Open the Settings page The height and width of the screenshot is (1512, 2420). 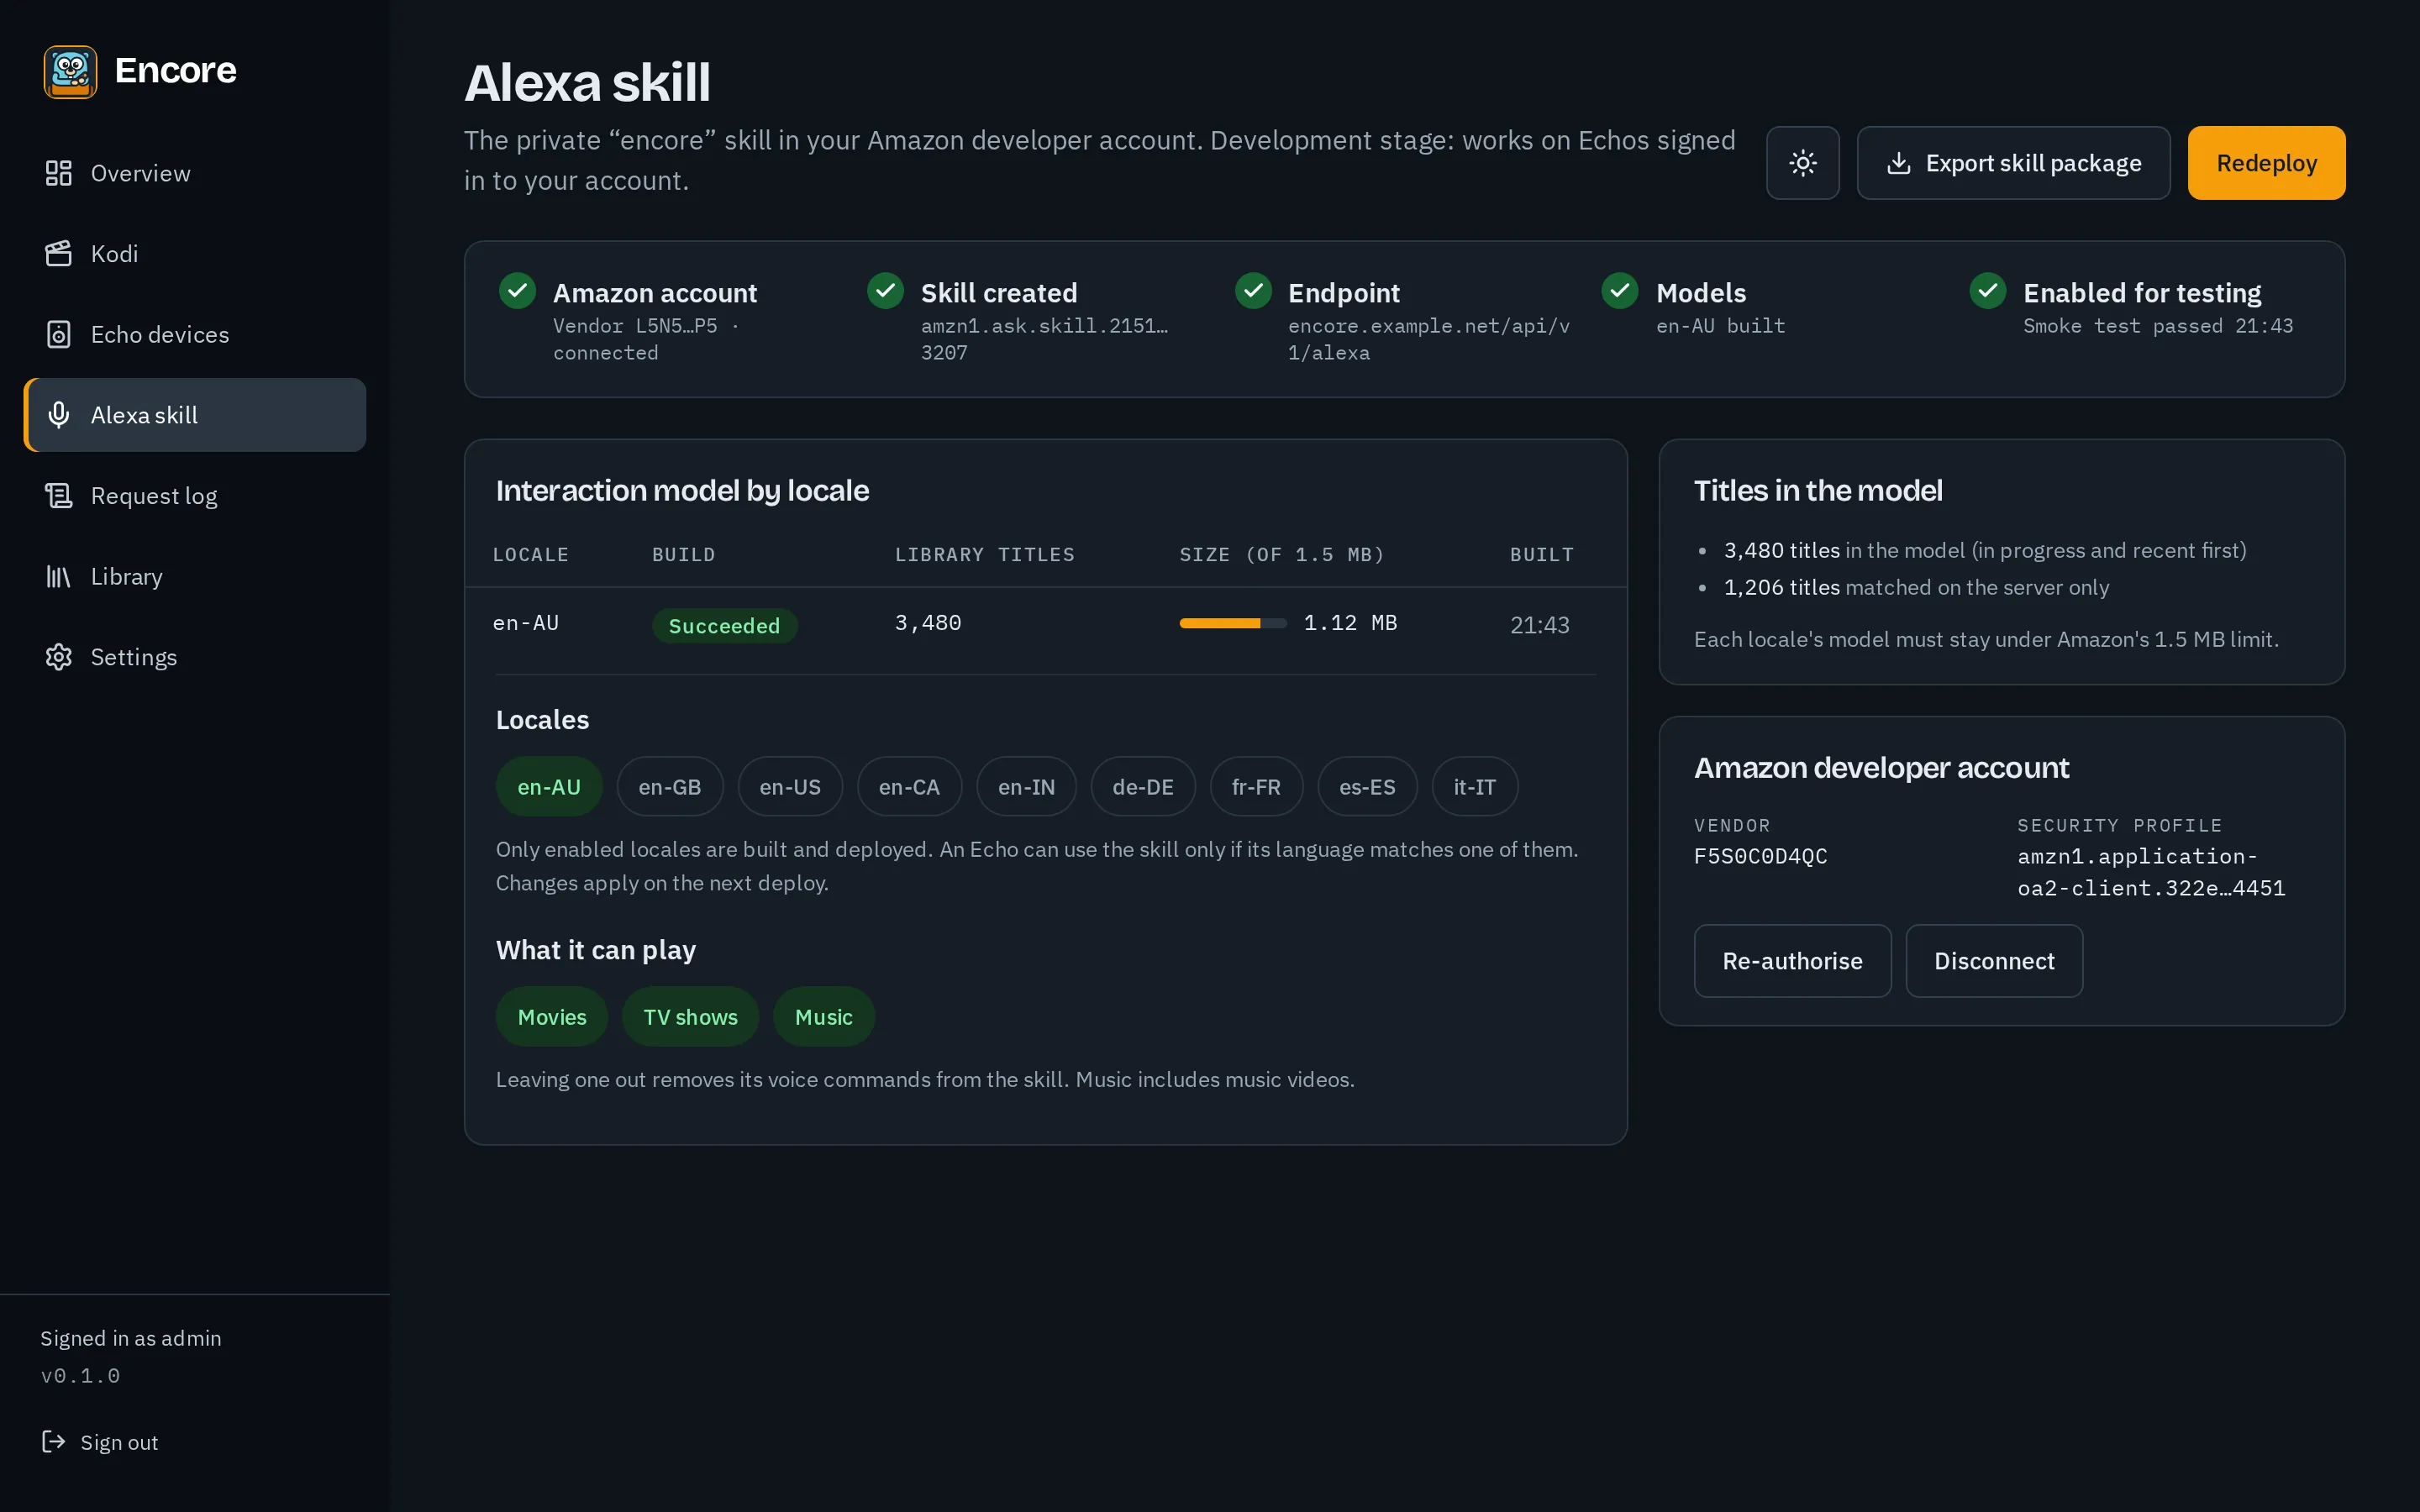(195, 657)
